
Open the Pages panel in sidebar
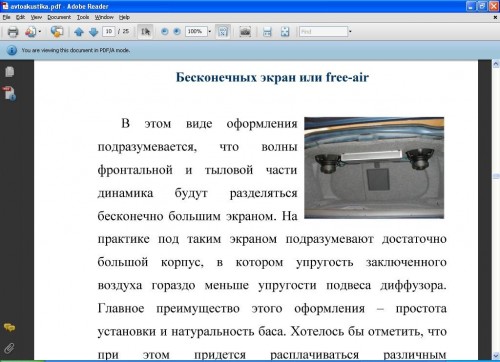pos(9,71)
